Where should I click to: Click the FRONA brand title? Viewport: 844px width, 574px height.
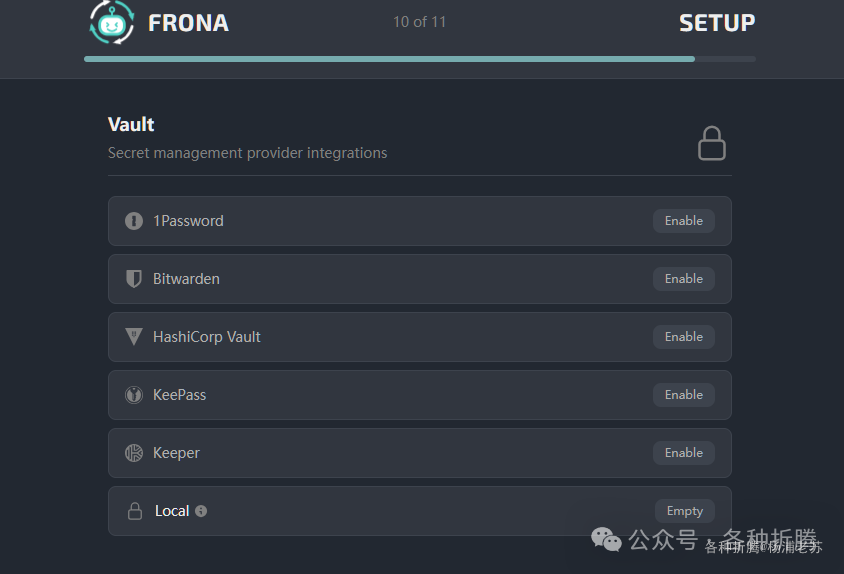[x=188, y=23]
